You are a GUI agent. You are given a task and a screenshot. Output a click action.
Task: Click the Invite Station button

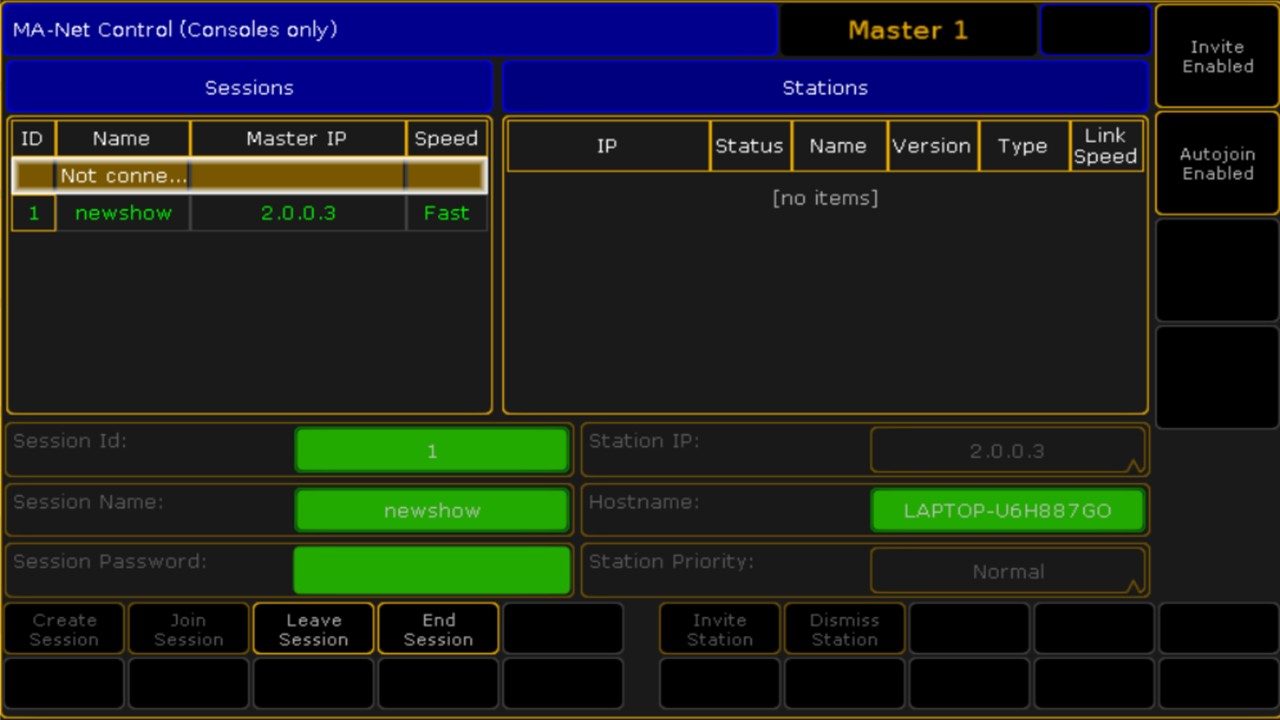click(x=719, y=629)
